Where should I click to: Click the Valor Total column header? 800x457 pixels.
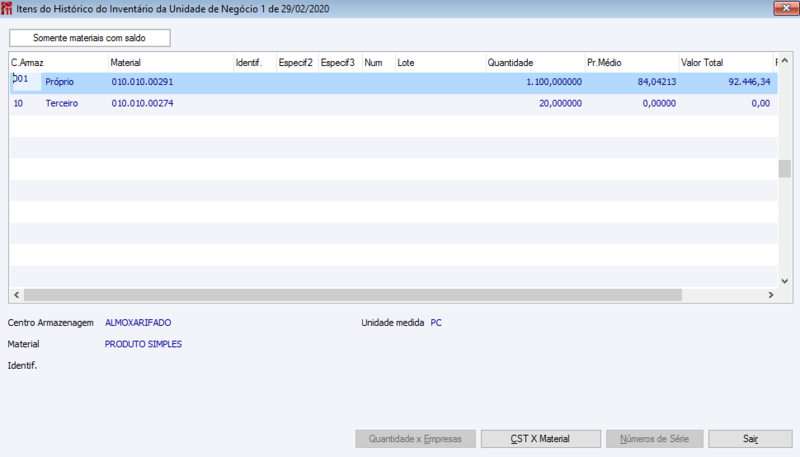coord(726,63)
